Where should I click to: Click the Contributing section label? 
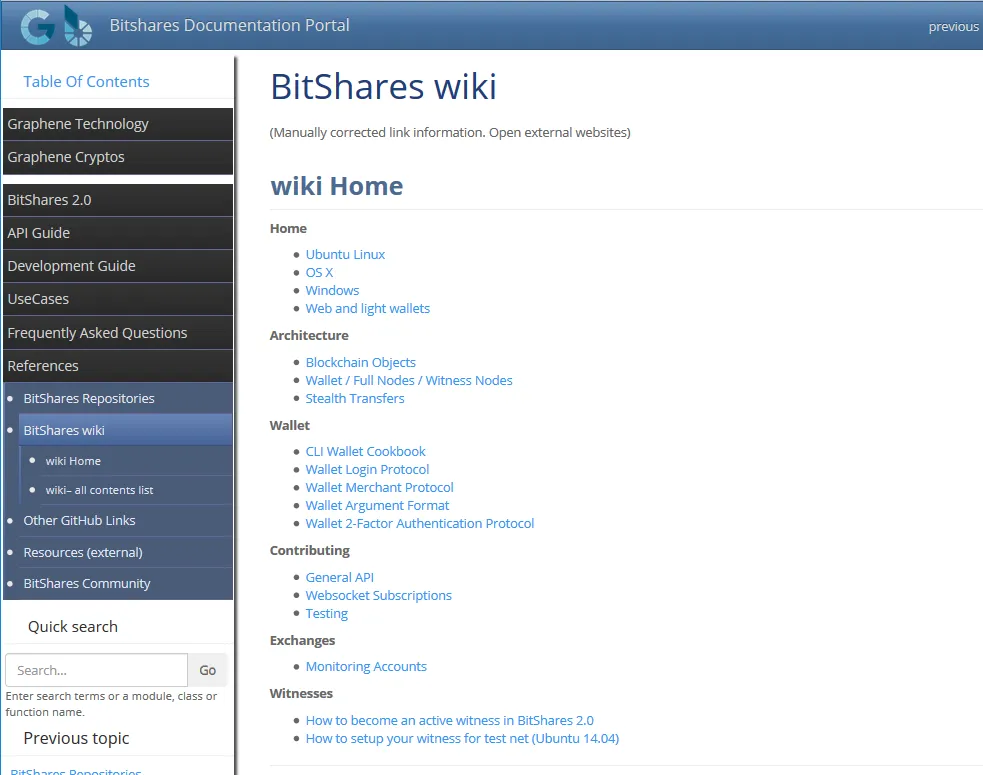point(310,551)
